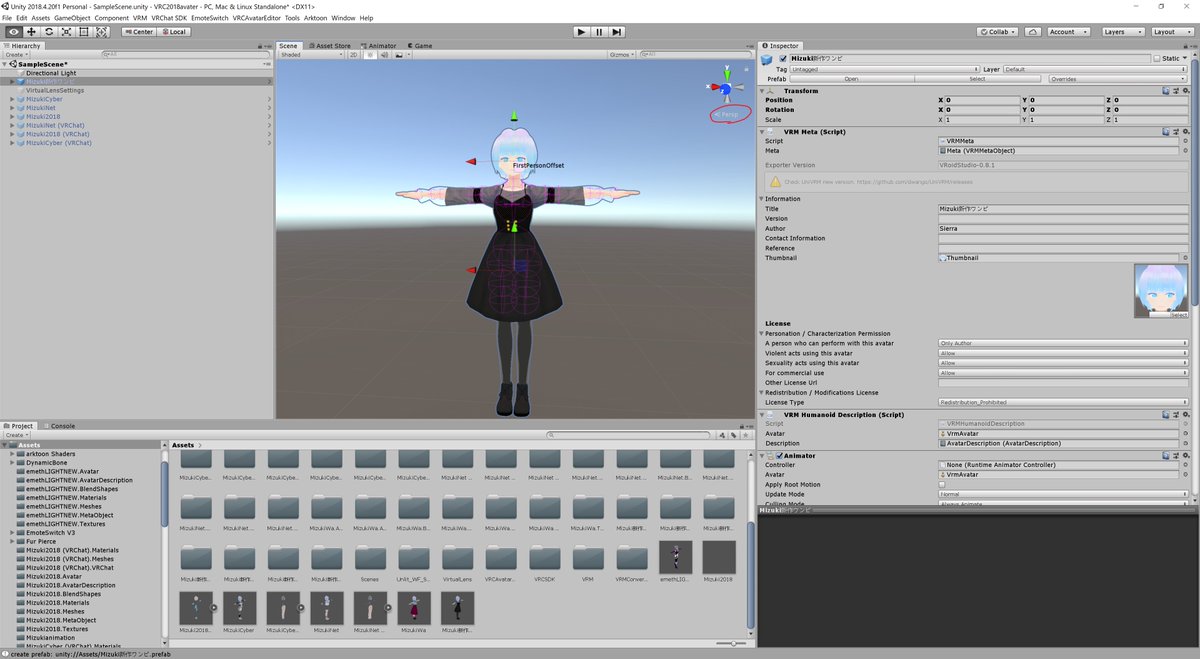Switch to the Animator tab

tap(378, 45)
